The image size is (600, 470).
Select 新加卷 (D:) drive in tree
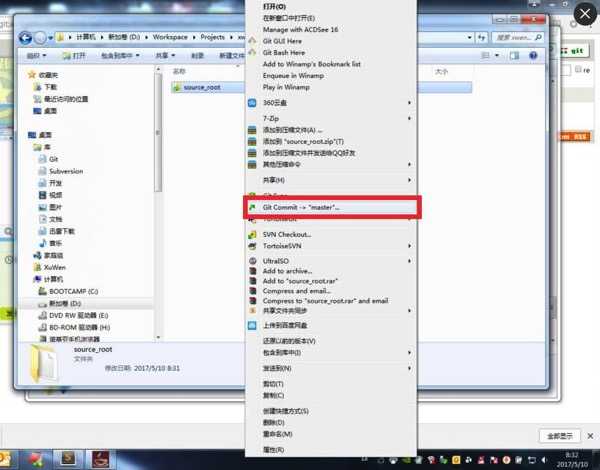pos(65,304)
